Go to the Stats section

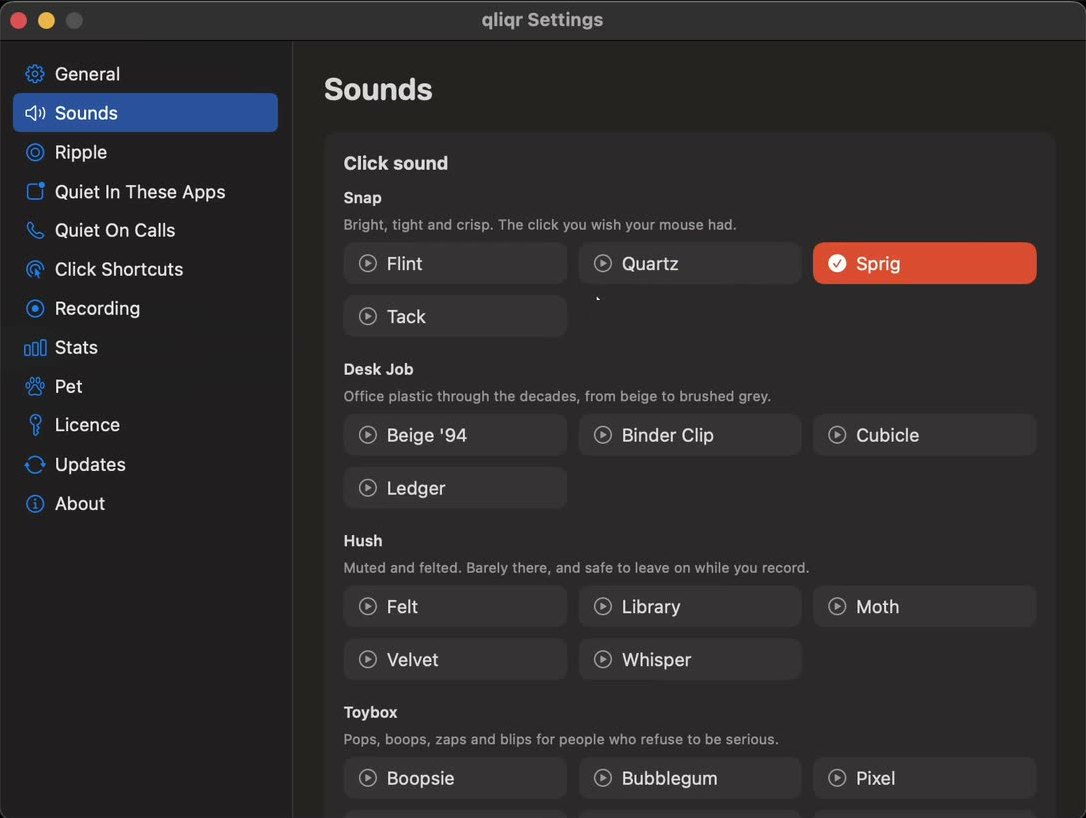point(145,348)
